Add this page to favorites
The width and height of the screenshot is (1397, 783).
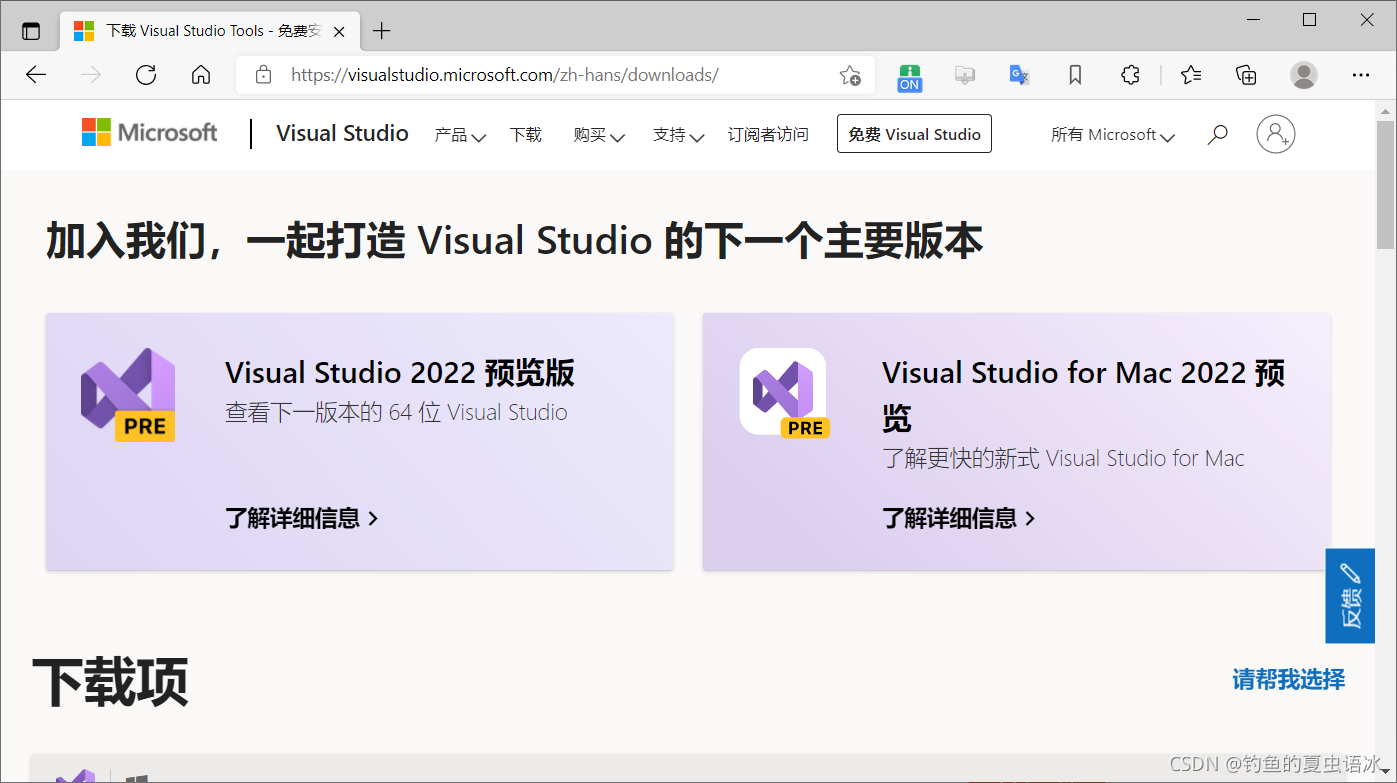850,75
